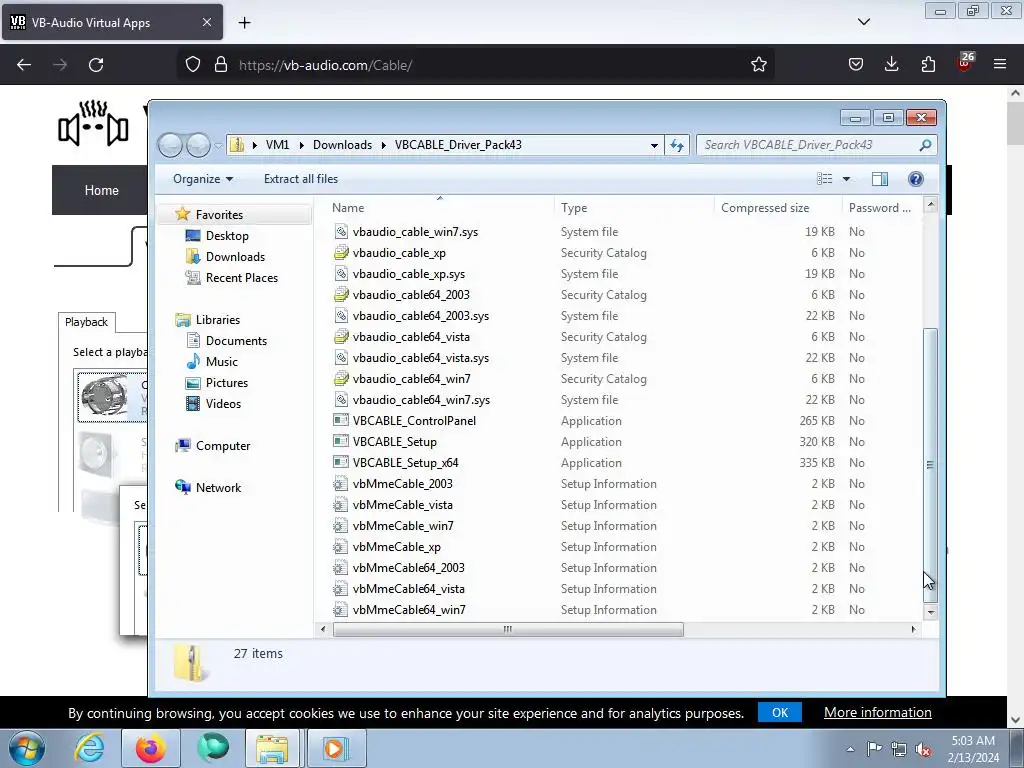Click the taskbar clock showing 5:03 AM
This screenshot has width=1024, height=768.
(973, 749)
